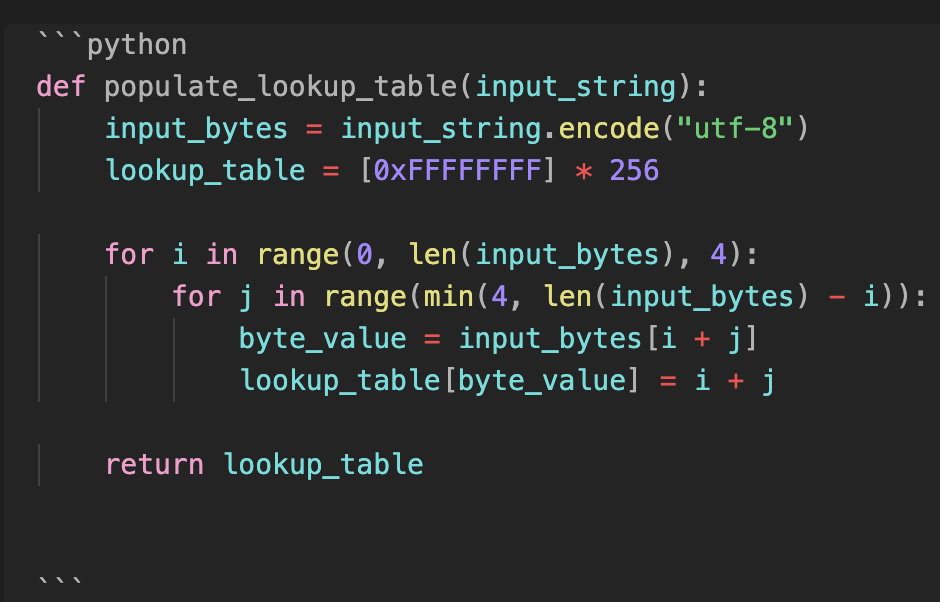Click the 0 start argument in range
This screenshot has height=602, width=940.
click(364, 255)
